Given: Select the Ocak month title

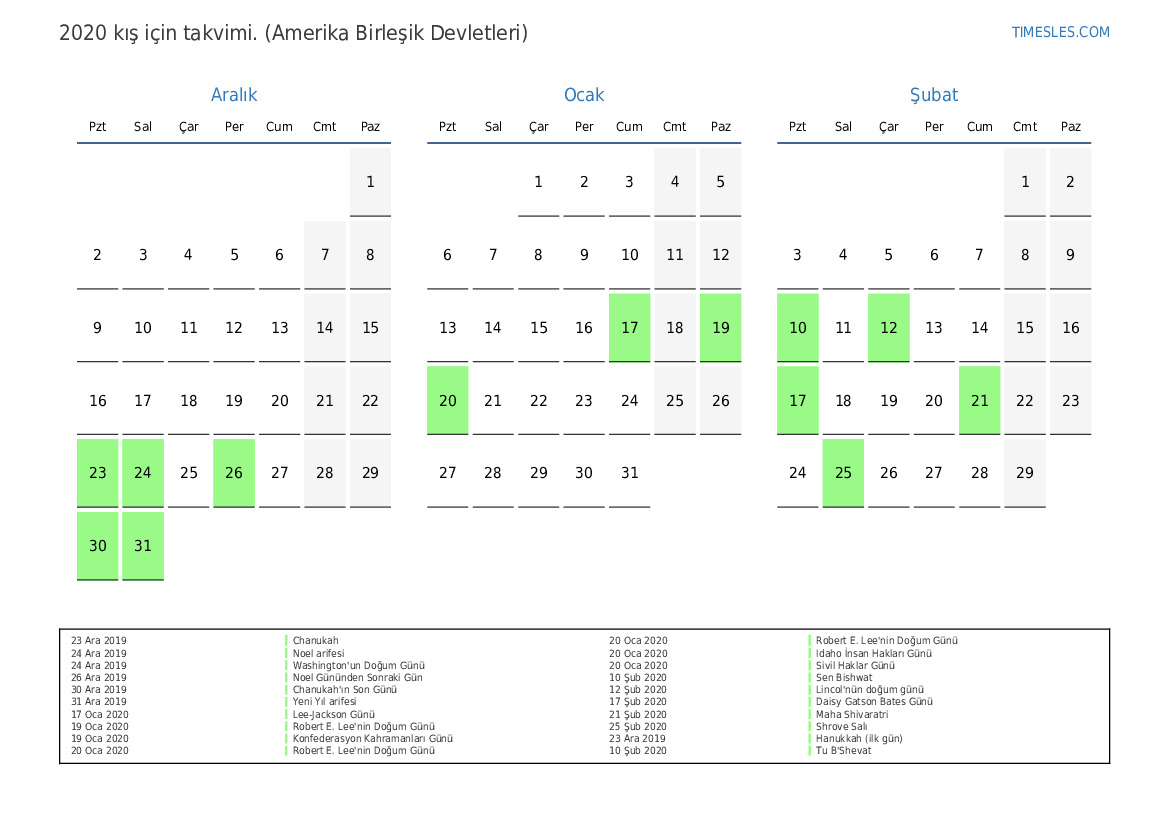Looking at the screenshot, I should pyautogui.click(x=584, y=95).
